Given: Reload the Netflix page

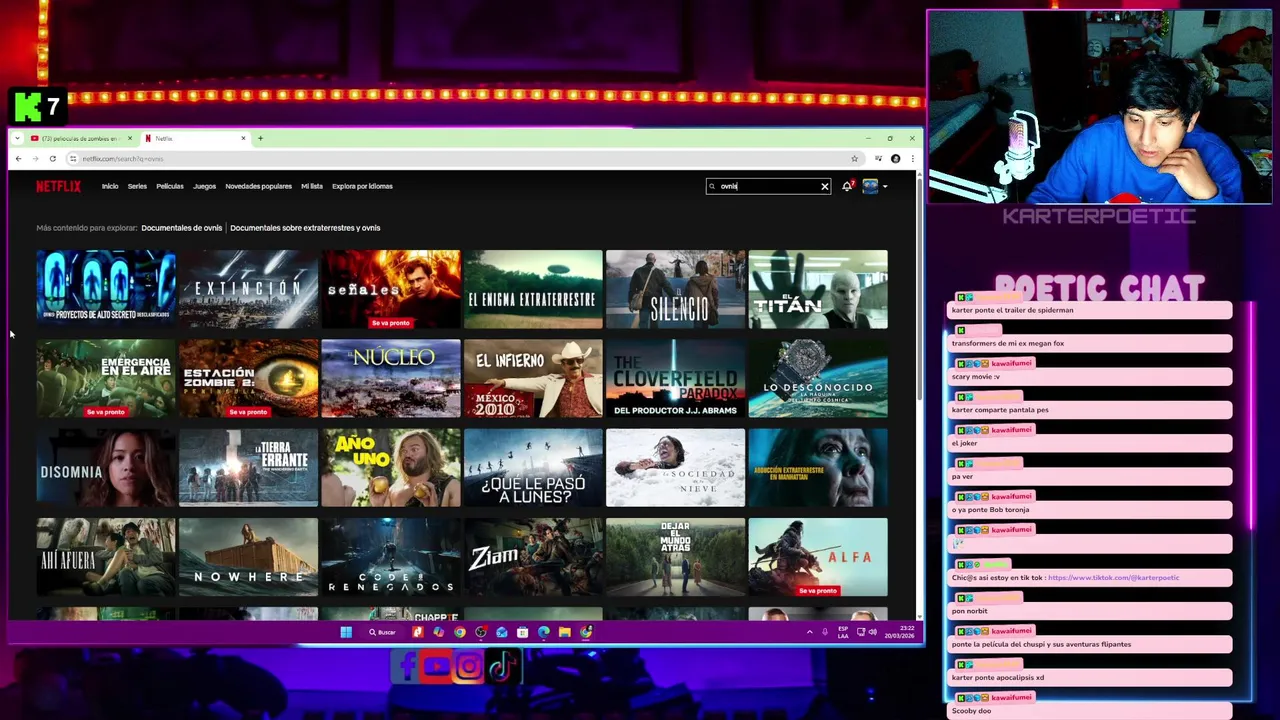Looking at the screenshot, I should pos(52,158).
